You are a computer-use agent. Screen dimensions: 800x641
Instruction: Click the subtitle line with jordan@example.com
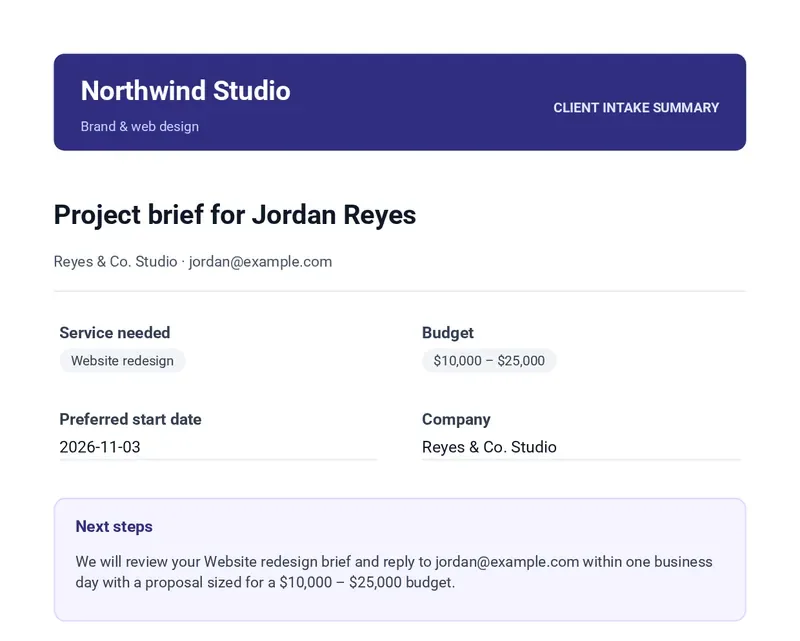pos(193,262)
